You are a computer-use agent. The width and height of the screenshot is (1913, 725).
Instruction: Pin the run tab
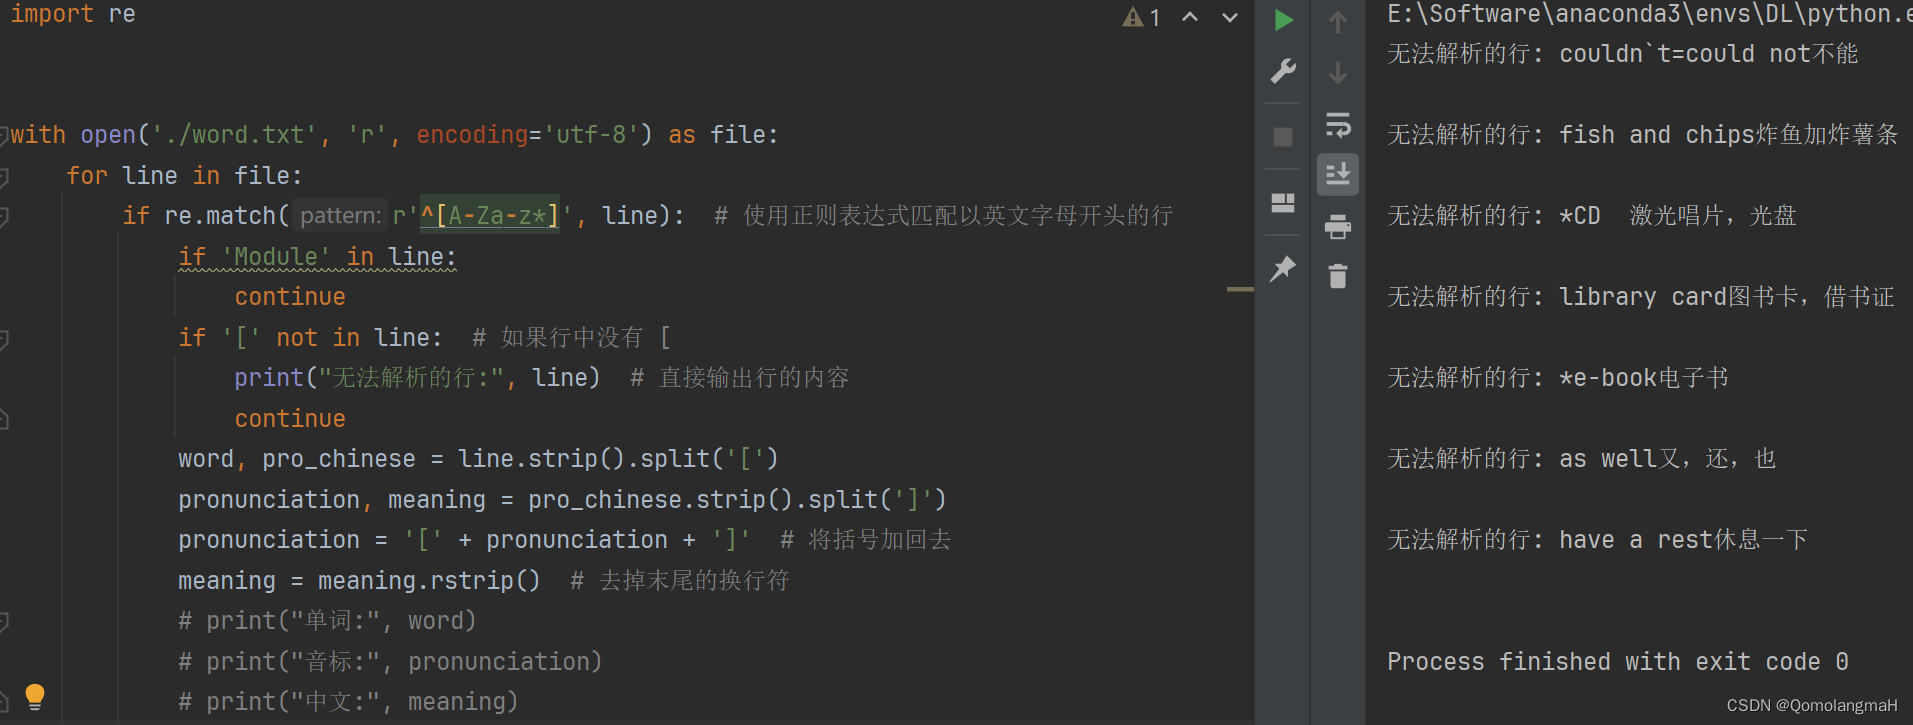point(1283,268)
